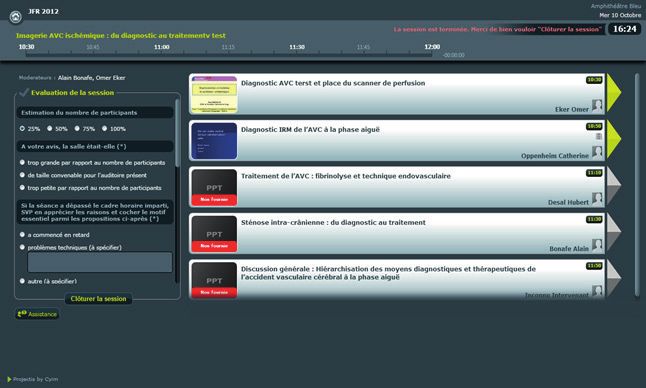The image size is (646, 388).
Task: Click the 12:00 timeline marker
Action: (432, 47)
